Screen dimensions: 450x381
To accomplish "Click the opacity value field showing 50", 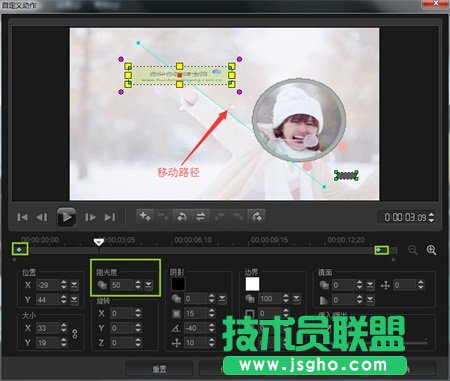I will click(122, 285).
